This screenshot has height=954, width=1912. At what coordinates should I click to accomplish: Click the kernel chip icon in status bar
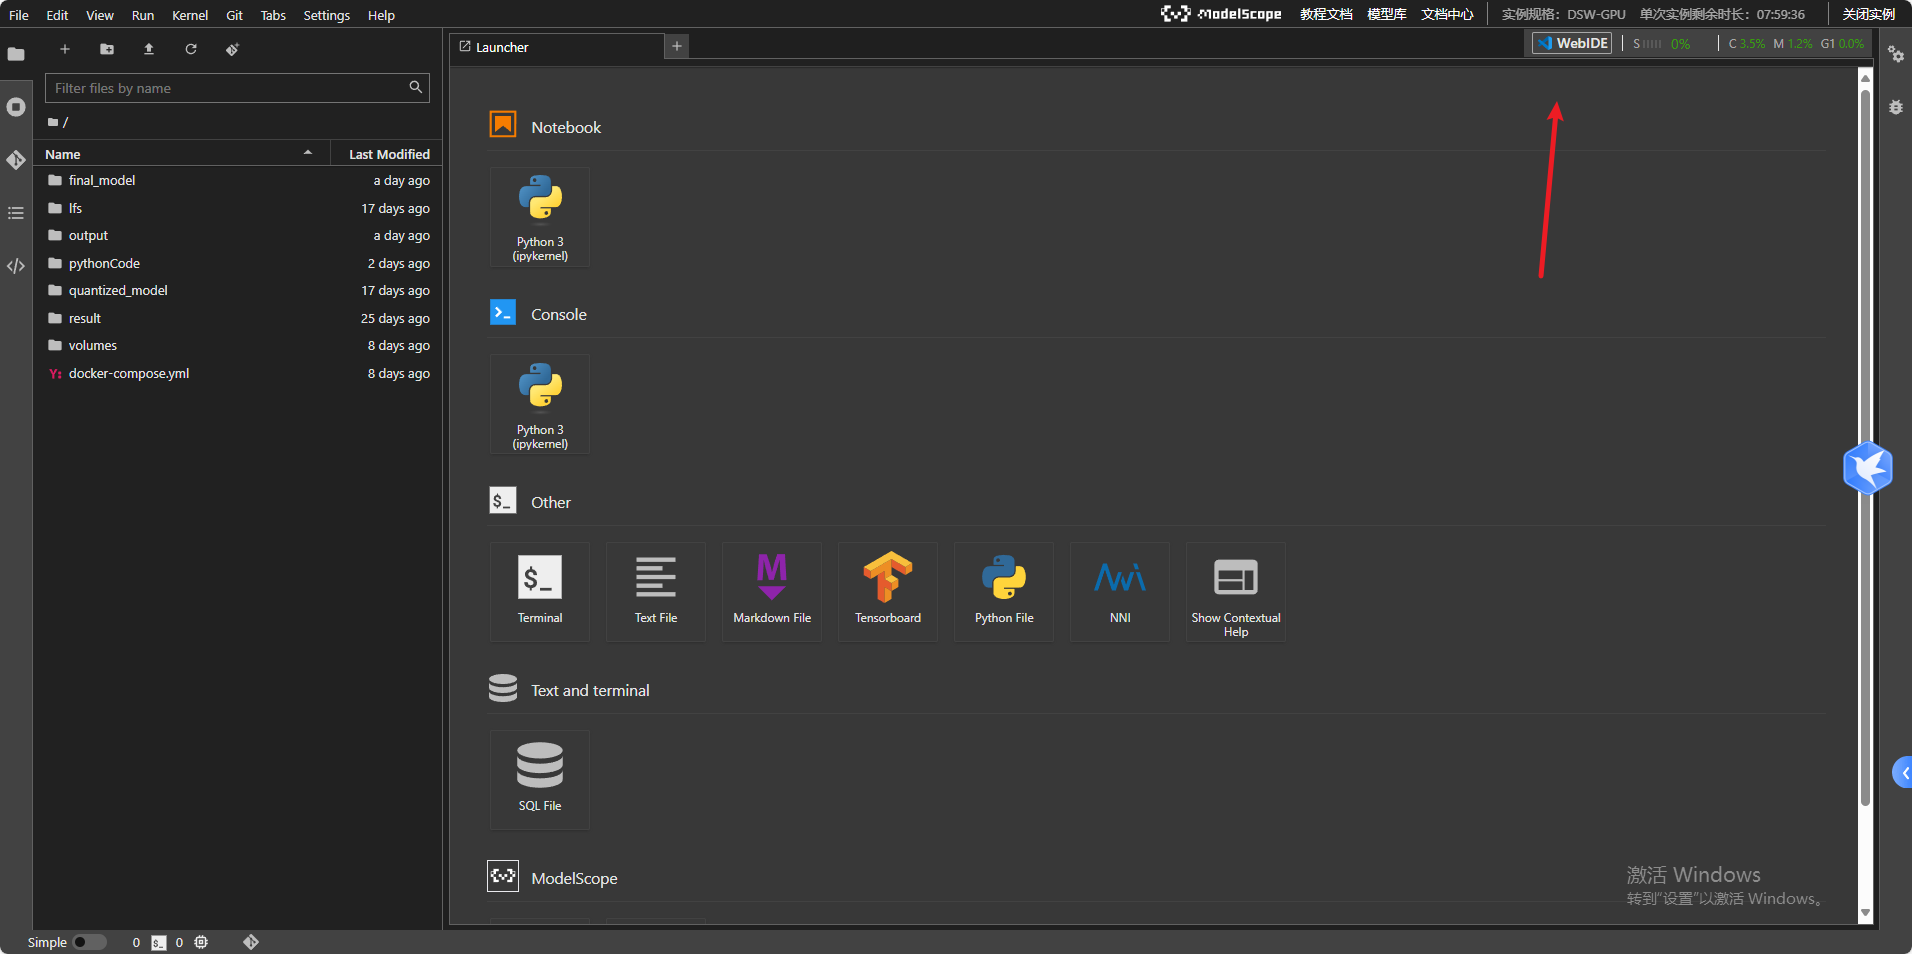[201, 942]
